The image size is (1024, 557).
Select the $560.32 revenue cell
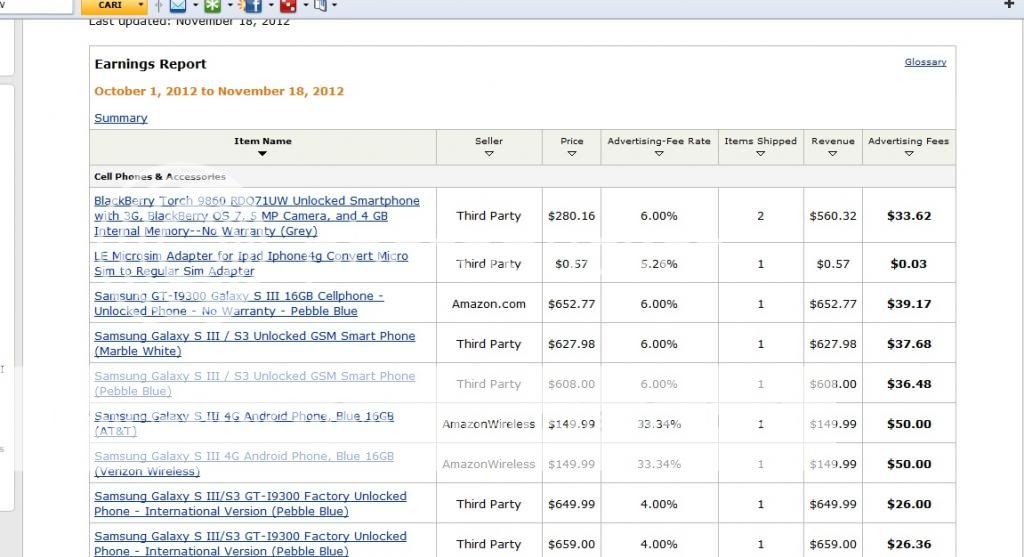coord(833,216)
